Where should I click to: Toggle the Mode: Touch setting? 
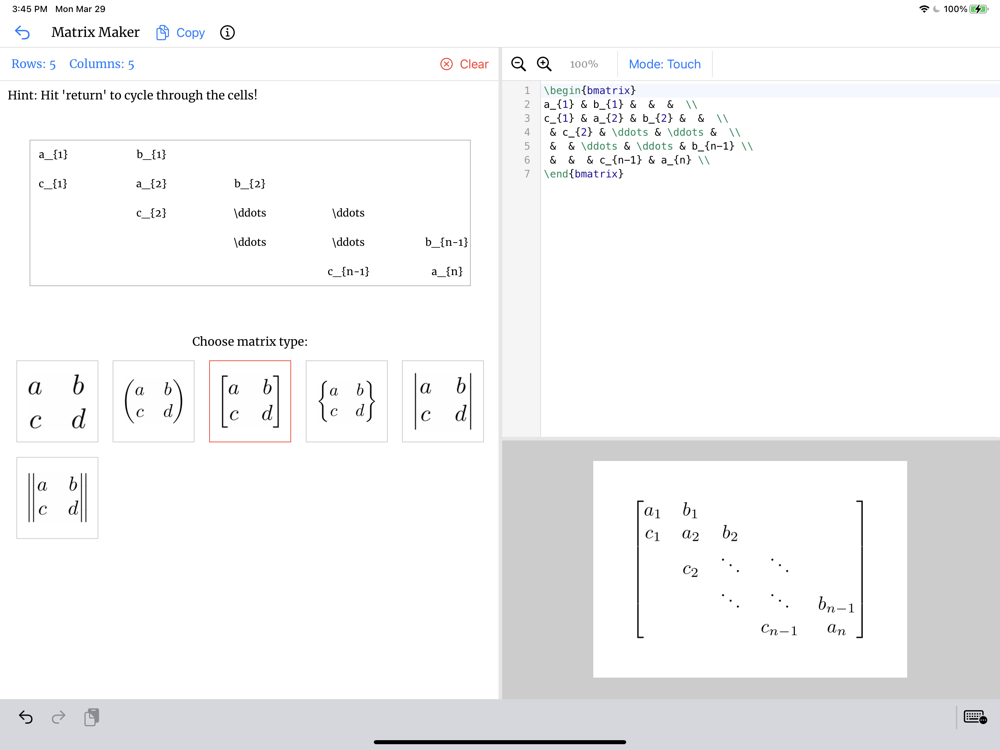pos(665,64)
